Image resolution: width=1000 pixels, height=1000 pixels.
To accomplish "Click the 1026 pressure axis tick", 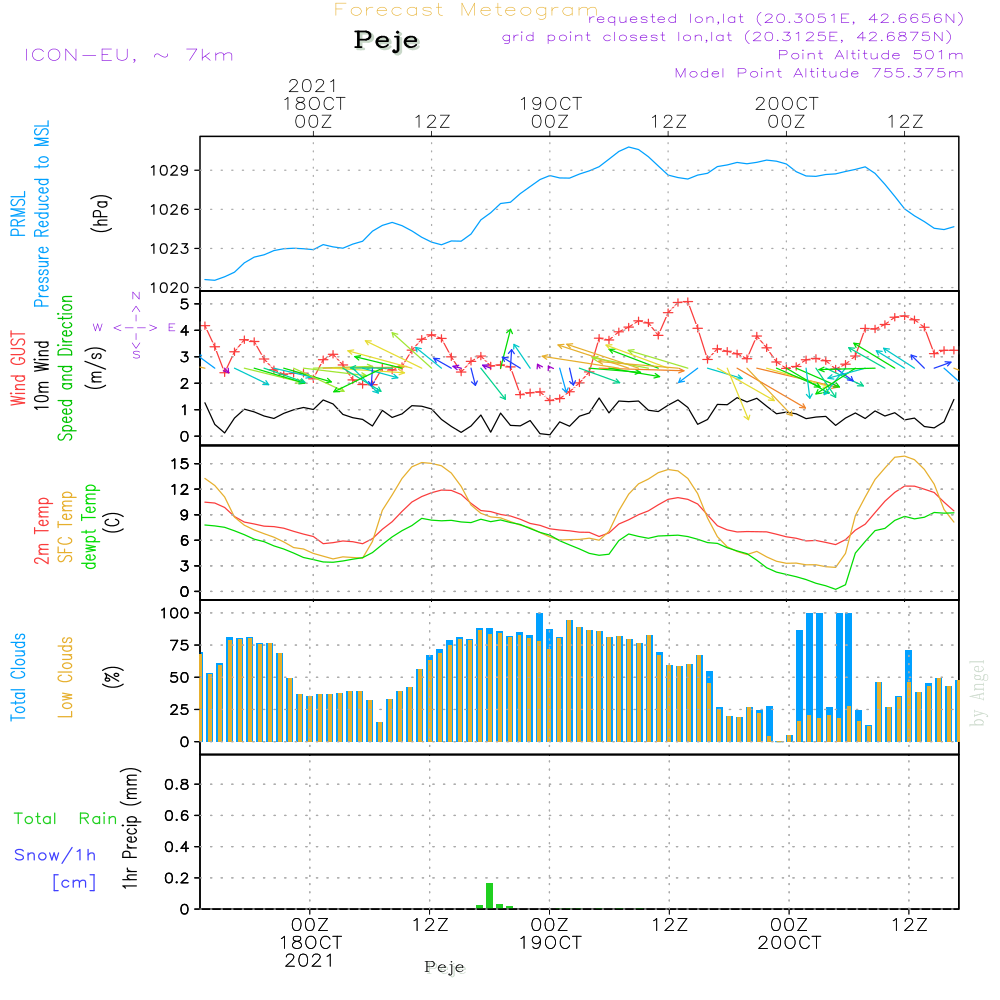I will pyautogui.click(x=169, y=210).
